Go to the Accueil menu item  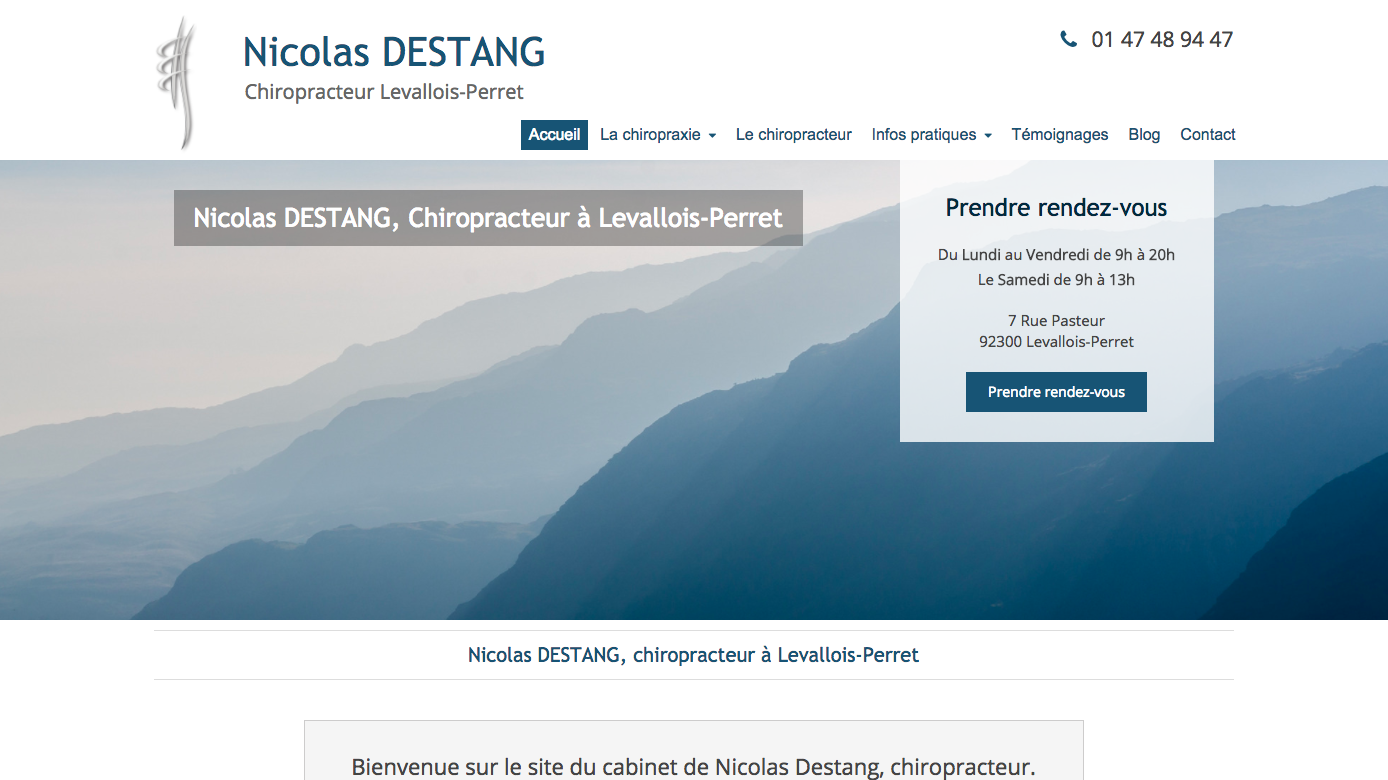tap(554, 135)
